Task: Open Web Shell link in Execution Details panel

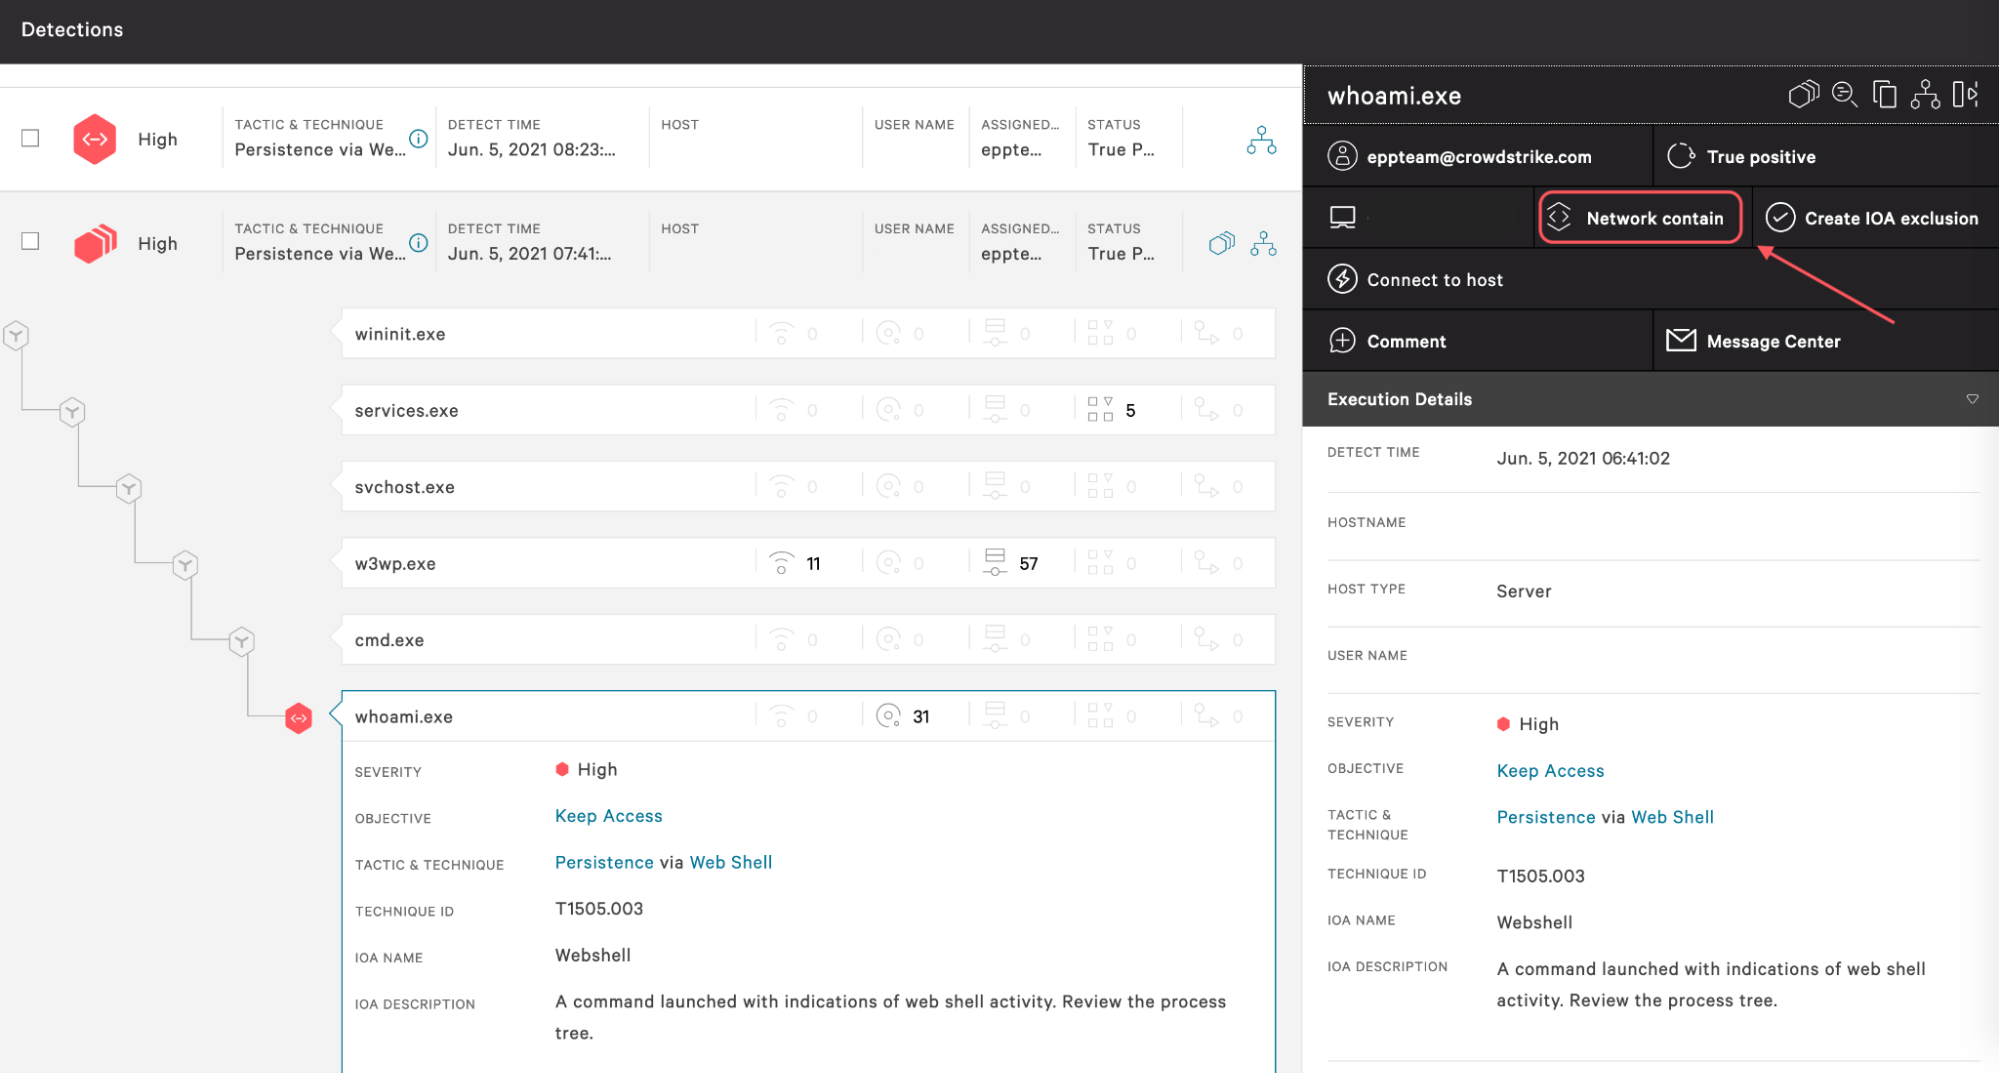Action: tap(1672, 817)
